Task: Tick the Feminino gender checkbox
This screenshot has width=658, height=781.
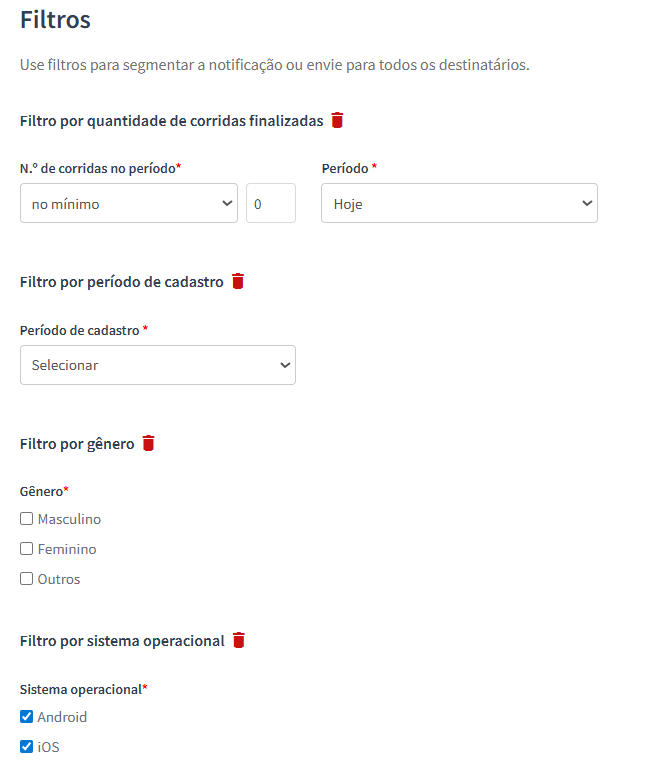Action: (x=27, y=549)
